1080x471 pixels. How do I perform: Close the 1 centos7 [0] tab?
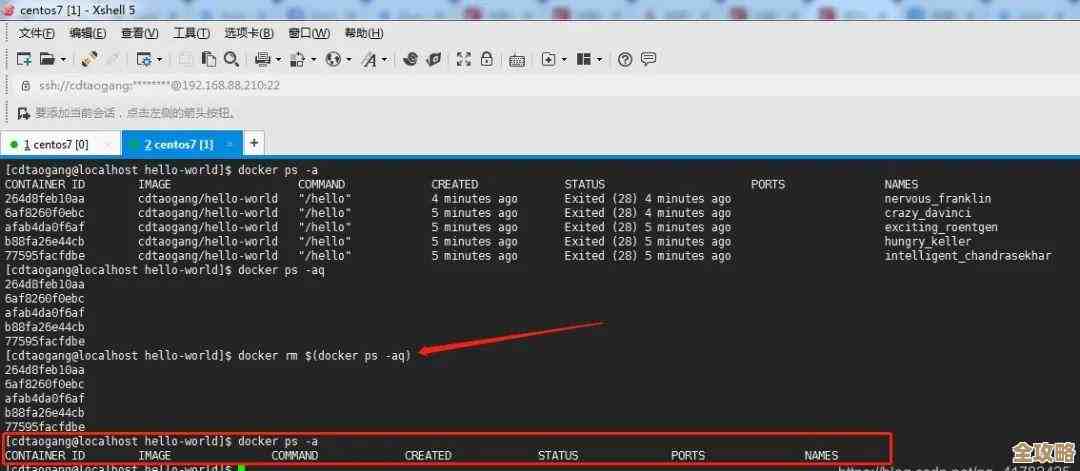pyautogui.click(x=107, y=145)
